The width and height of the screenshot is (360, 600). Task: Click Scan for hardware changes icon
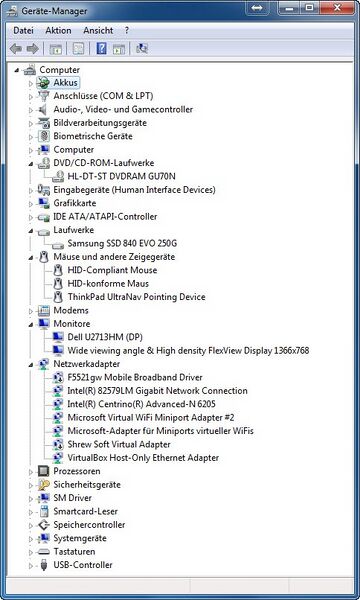(142, 49)
